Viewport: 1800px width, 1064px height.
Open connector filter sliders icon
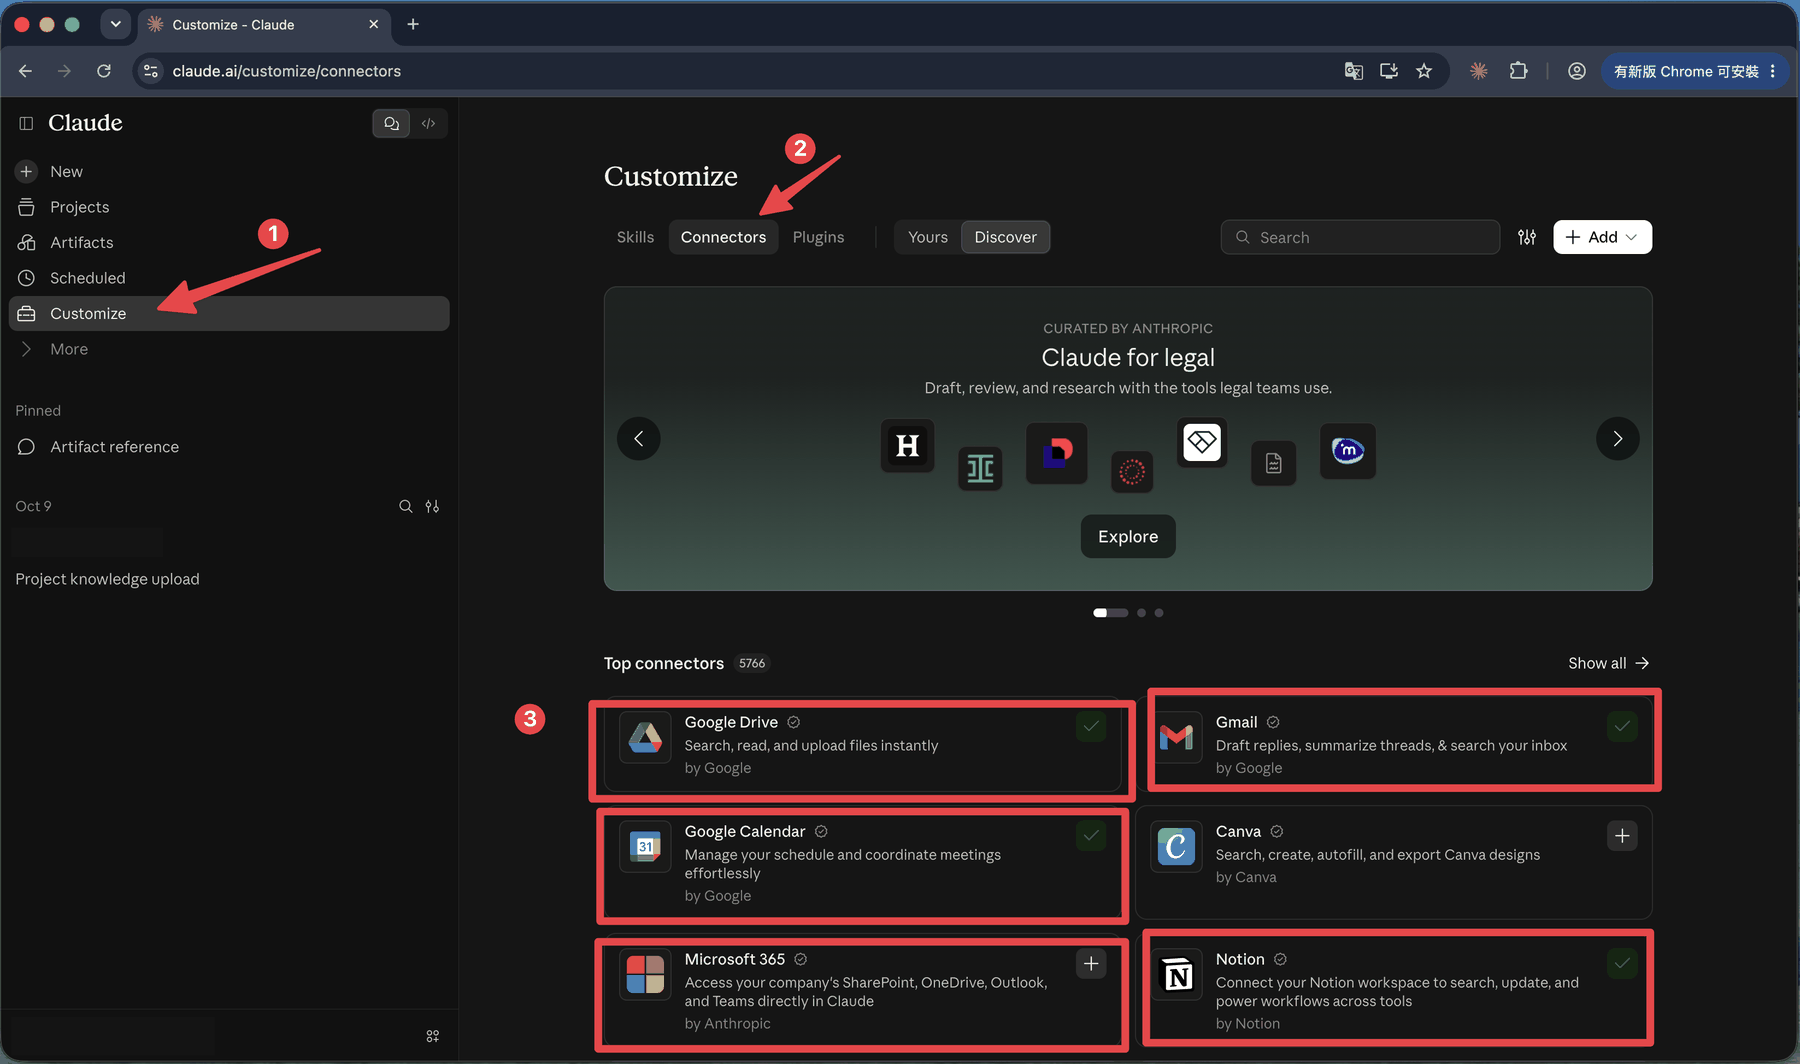(1527, 237)
